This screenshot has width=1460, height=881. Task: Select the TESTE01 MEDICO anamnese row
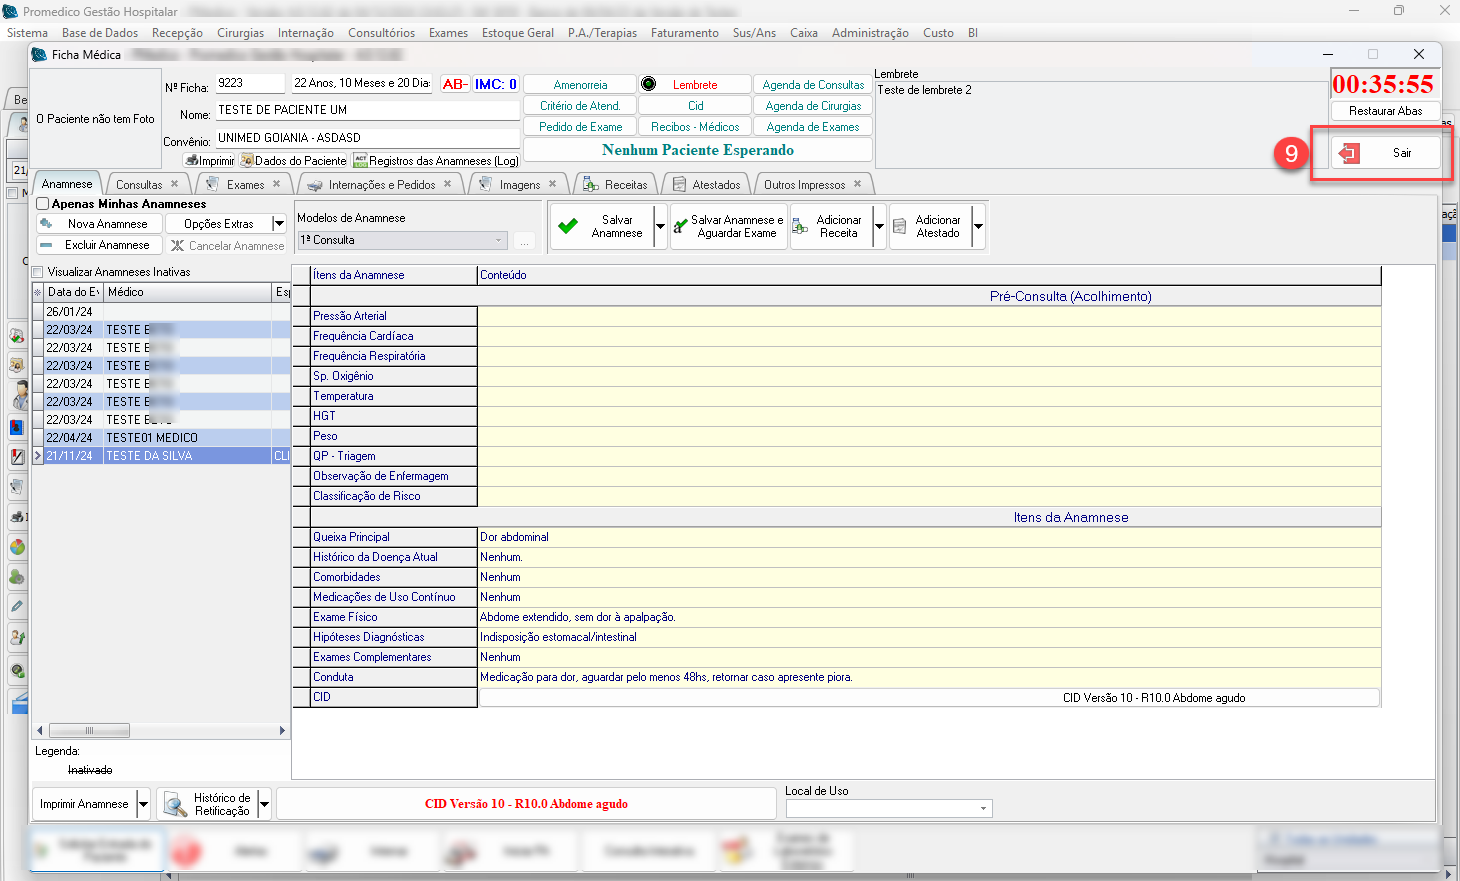[x=152, y=438]
